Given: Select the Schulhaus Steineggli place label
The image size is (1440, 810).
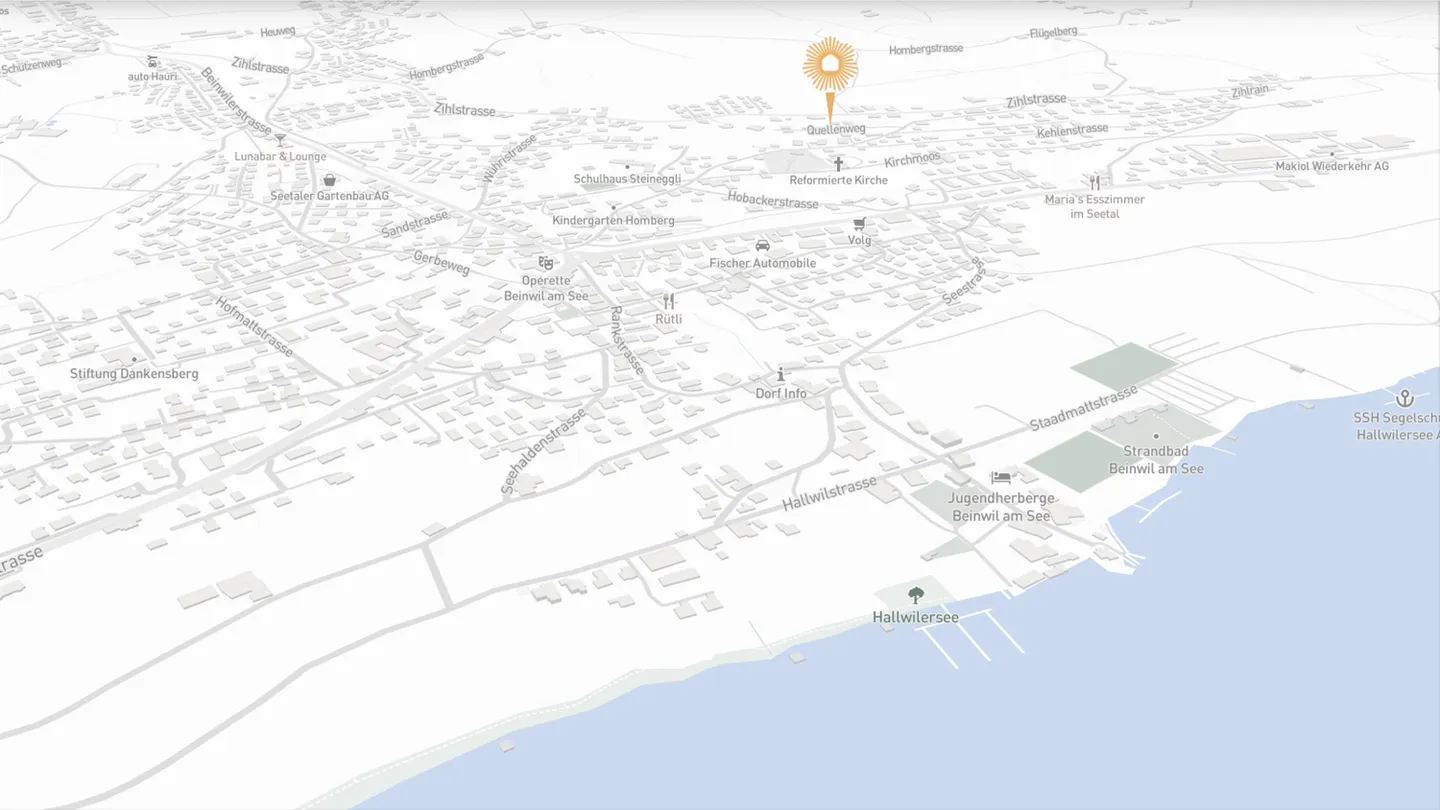Looking at the screenshot, I should coord(627,179).
